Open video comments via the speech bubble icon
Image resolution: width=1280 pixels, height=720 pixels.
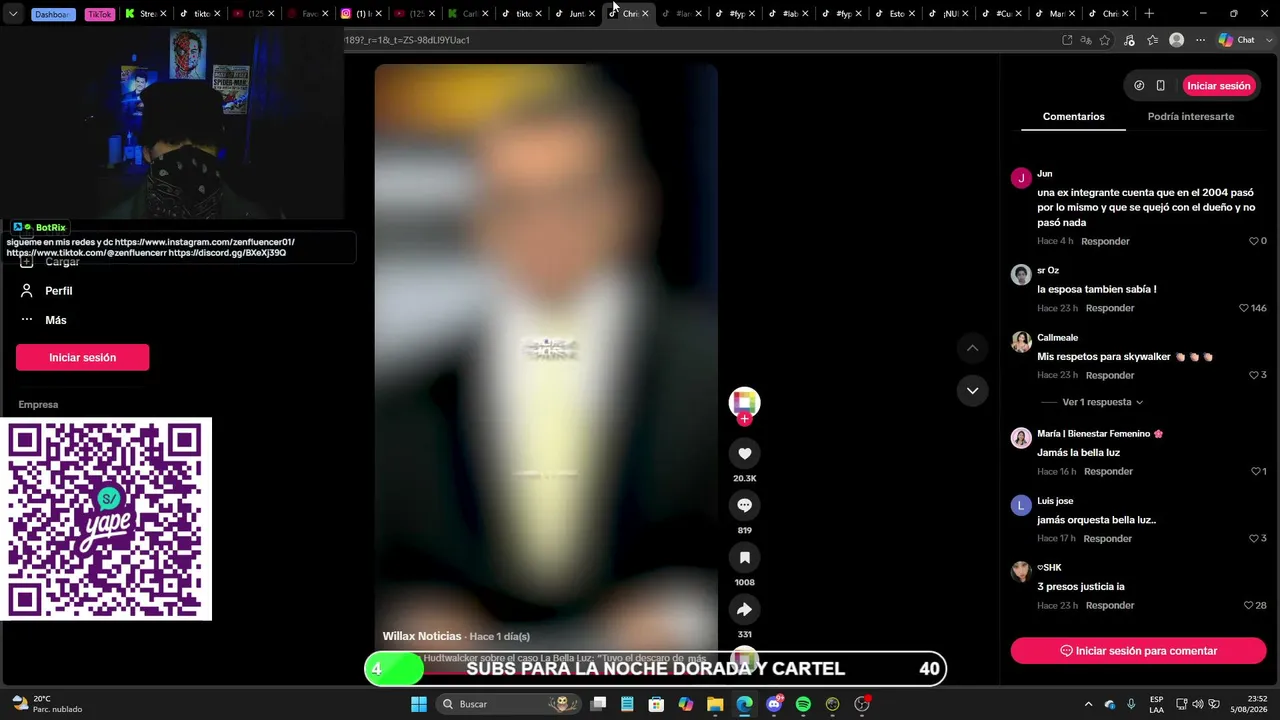click(744, 505)
